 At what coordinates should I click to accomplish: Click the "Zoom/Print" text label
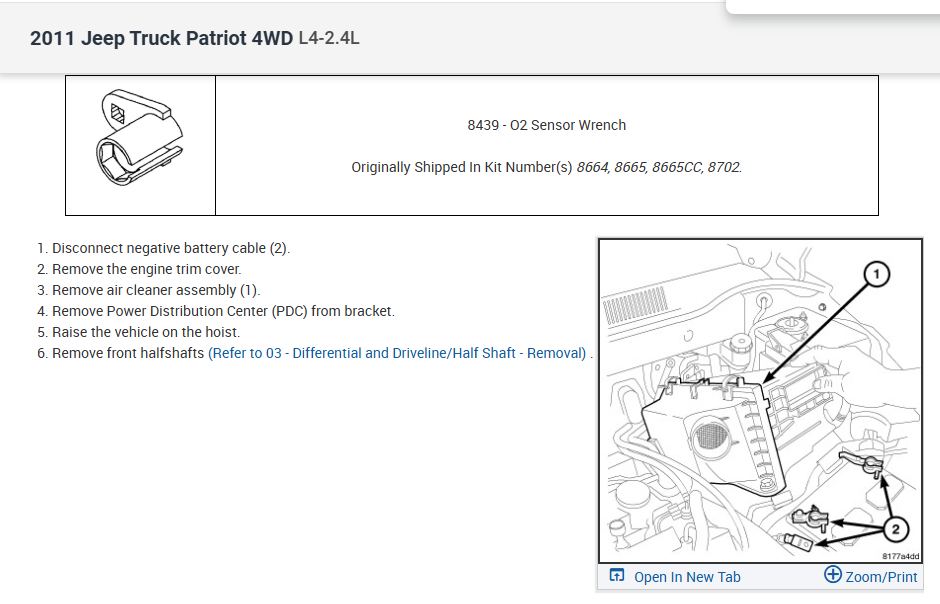coord(882,577)
